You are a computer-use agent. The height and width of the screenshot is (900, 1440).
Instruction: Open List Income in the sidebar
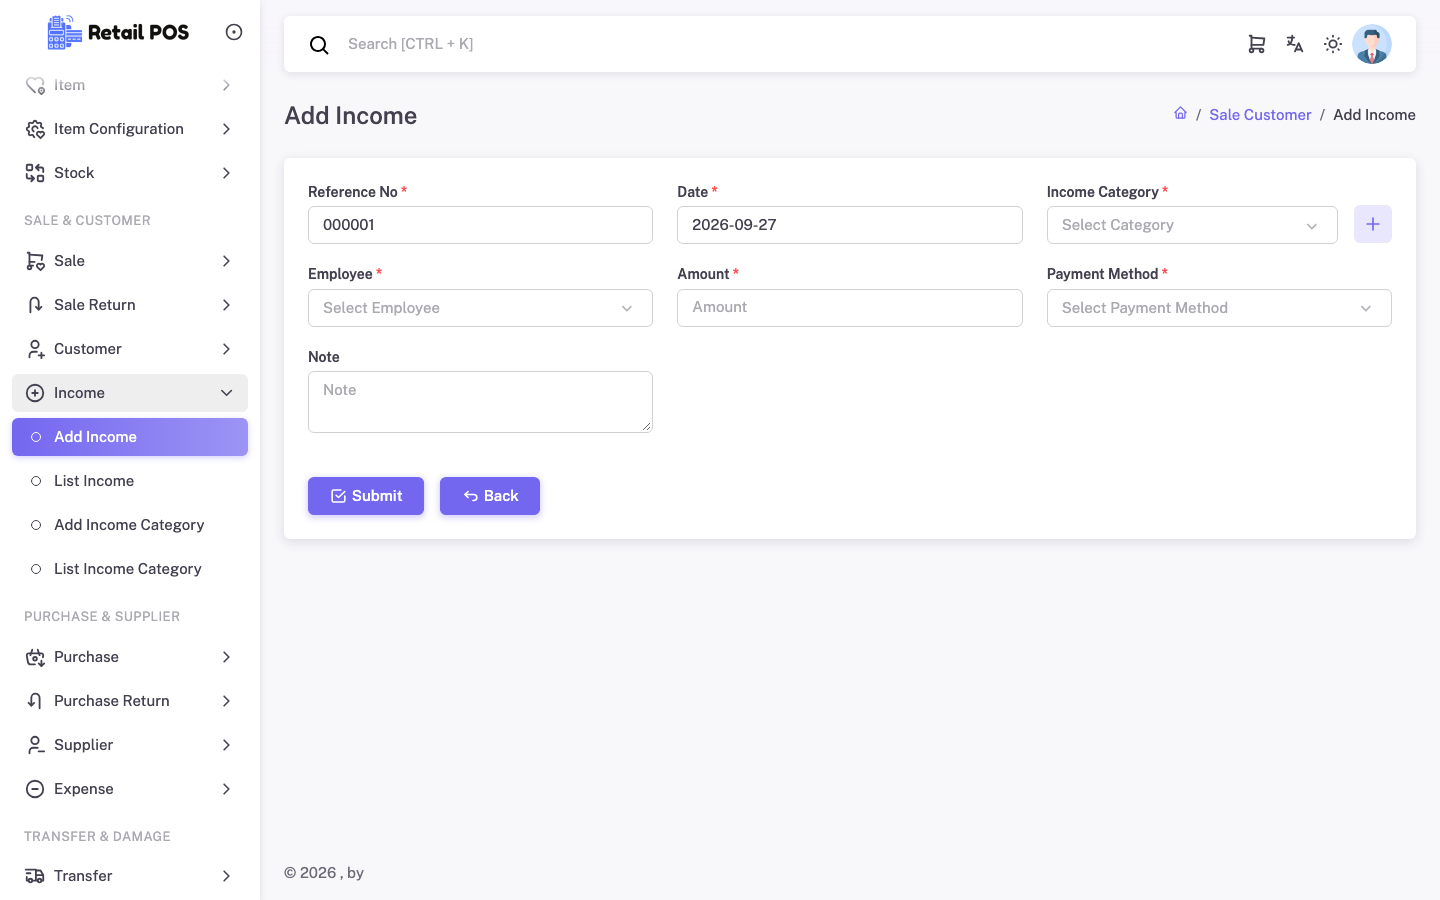[130, 481]
